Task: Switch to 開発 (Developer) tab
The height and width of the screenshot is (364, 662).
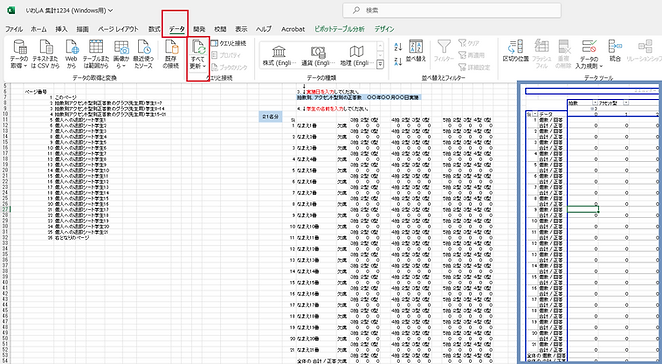Action: pyautogui.click(x=199, y=29)
